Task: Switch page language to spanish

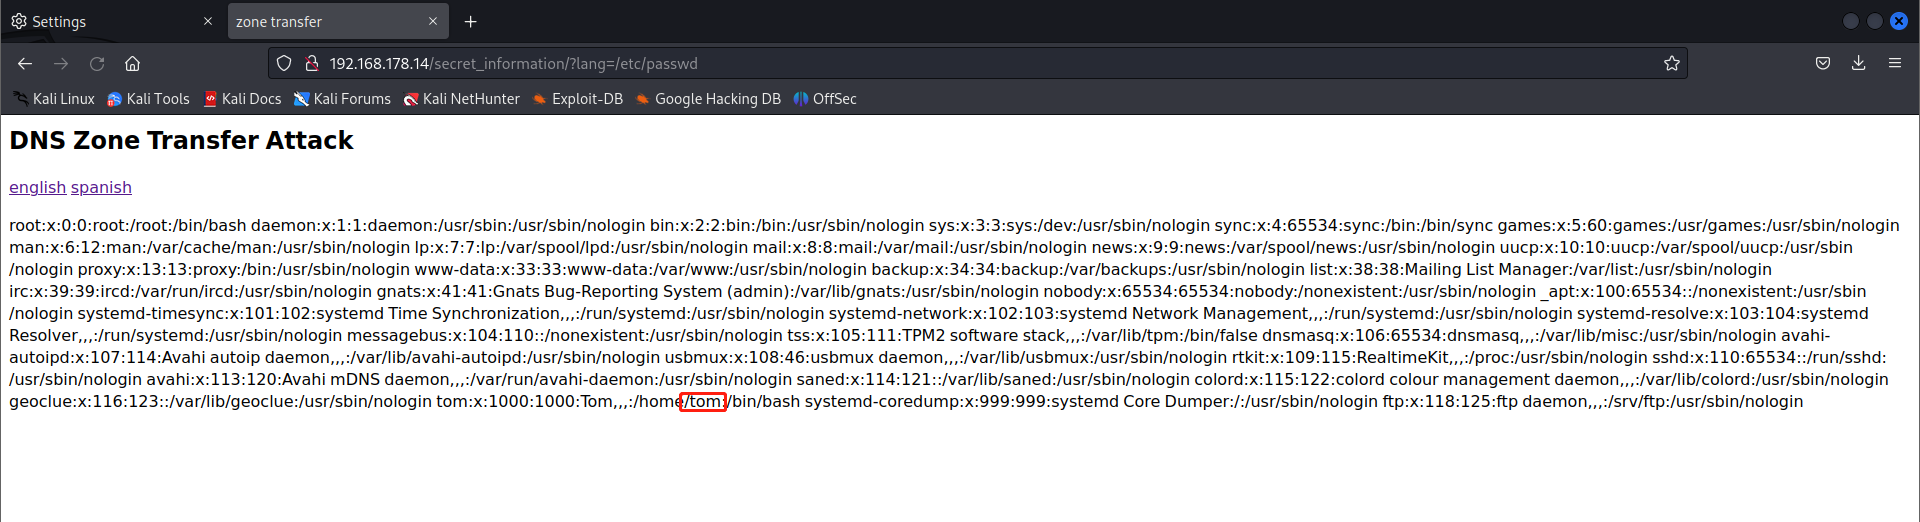Action: tap(101, 187)
